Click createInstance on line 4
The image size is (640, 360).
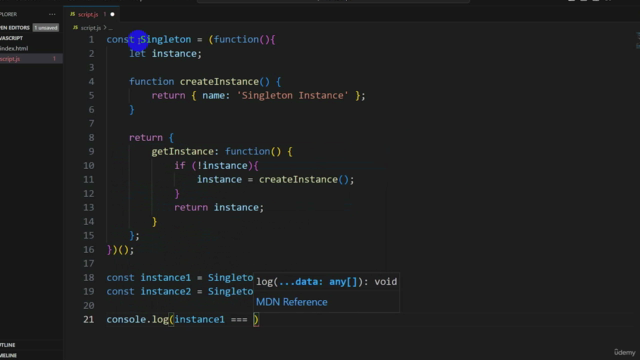coord(219,82)
